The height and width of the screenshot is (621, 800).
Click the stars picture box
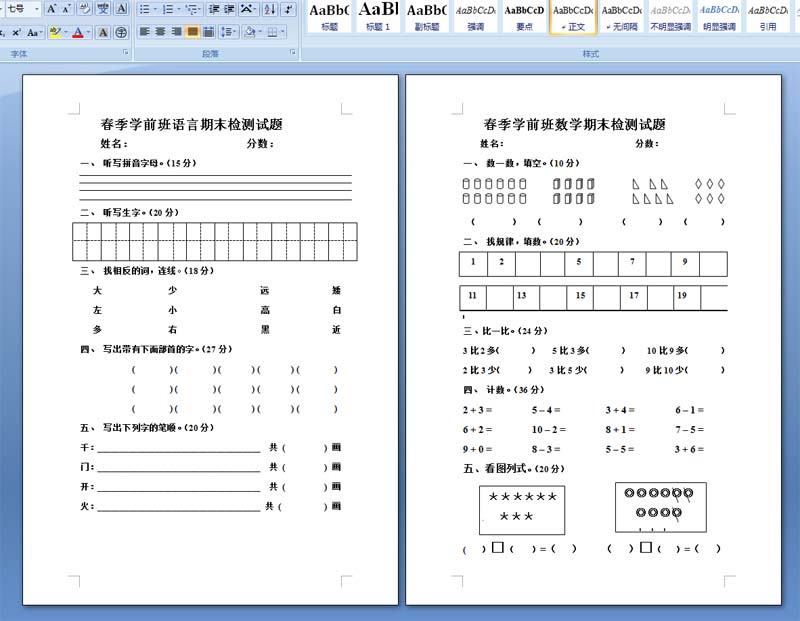tap(522, 510)
